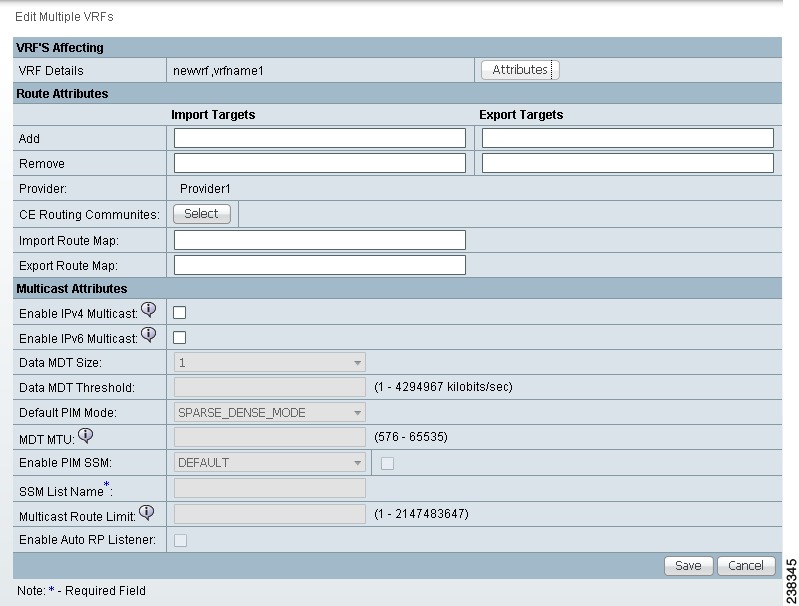Click the 'Edit Multiple VRFs' title
Viewport: 799px width, 606px height.
click(x=64, y=17)
